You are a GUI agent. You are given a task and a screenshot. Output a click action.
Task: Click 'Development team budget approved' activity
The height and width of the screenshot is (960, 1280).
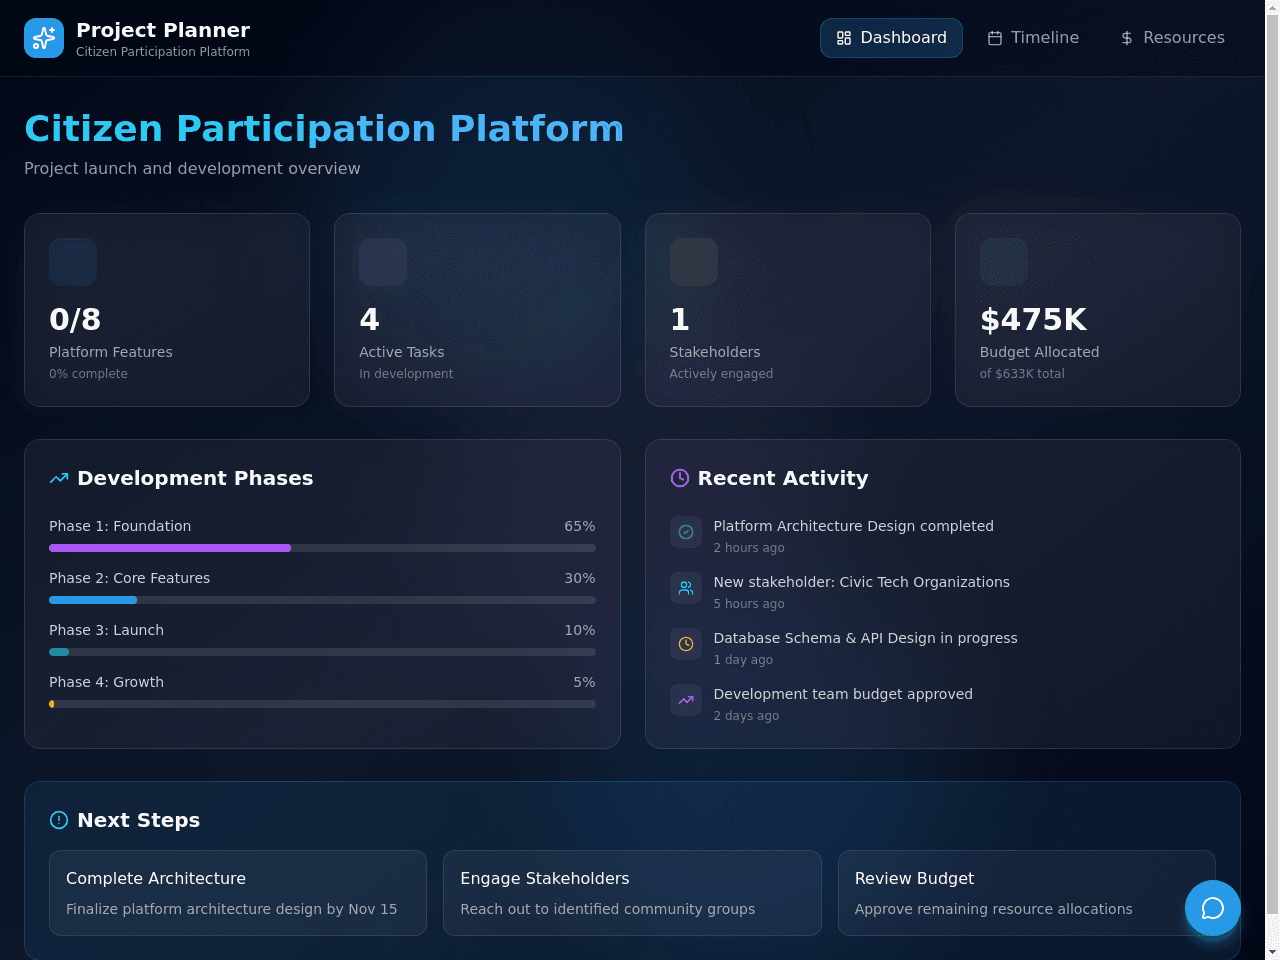tap(843, 694)
